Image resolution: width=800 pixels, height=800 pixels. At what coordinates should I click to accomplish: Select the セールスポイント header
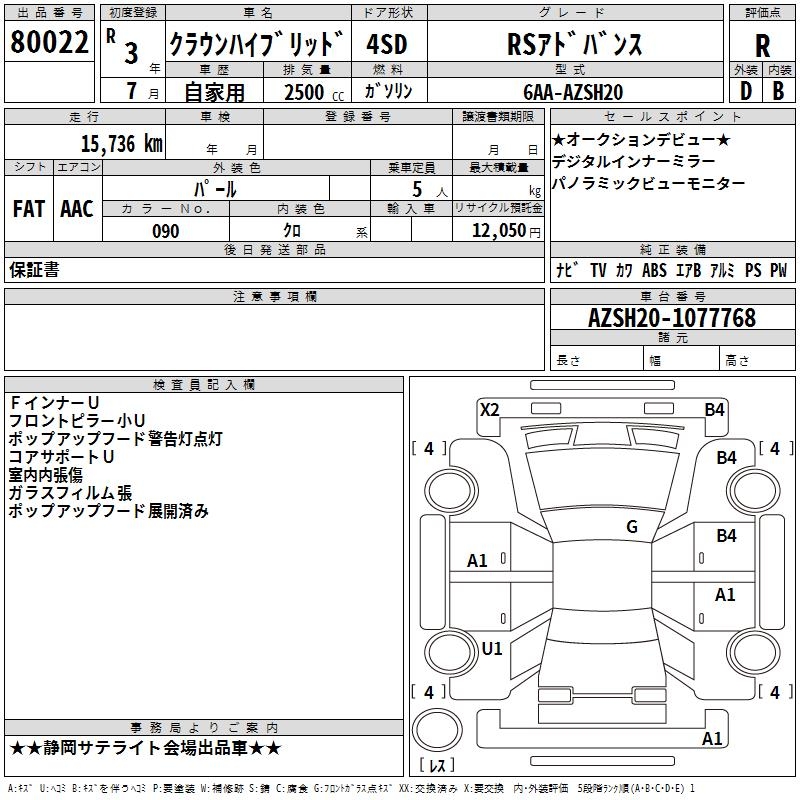pos(672,116)
